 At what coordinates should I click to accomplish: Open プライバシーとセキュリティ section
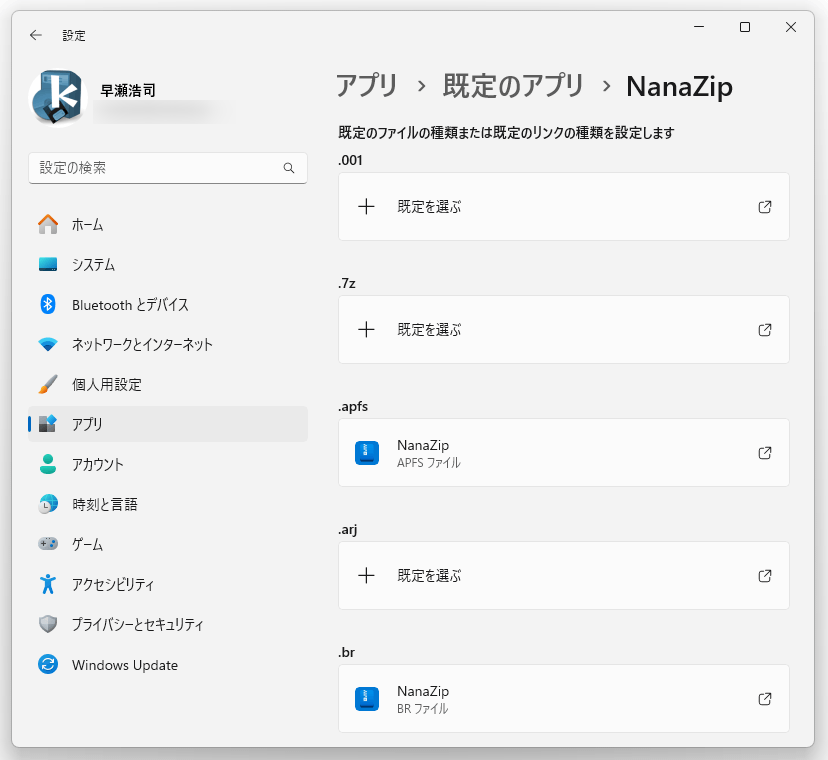tap(168, 624)
